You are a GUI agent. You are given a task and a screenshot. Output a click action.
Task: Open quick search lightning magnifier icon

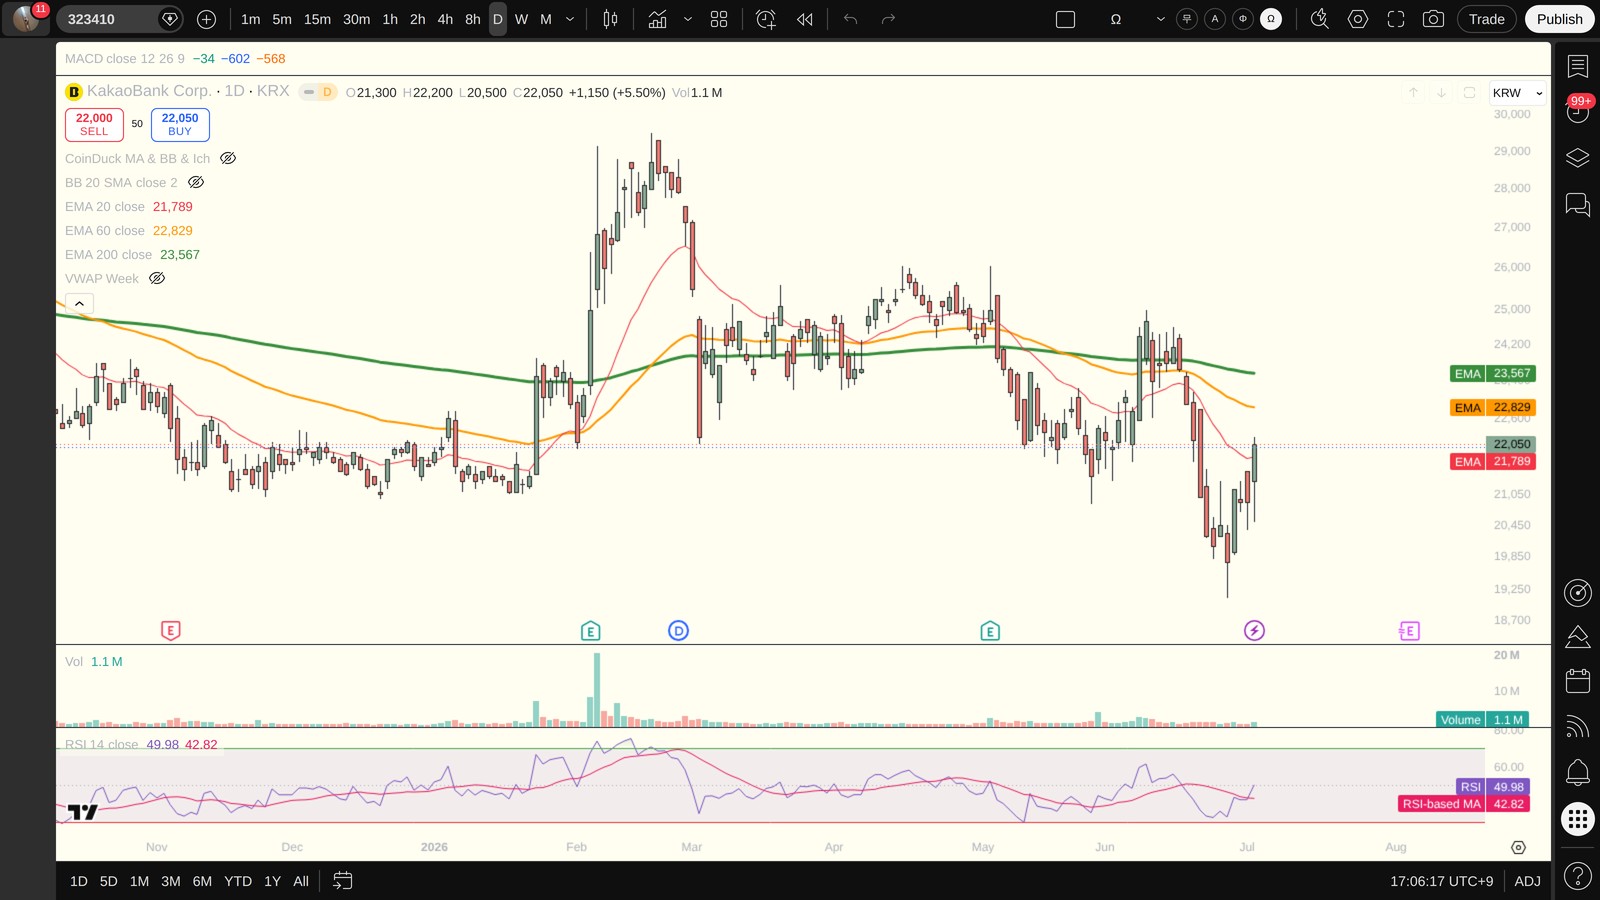pyautogui.click(x=1320, y=19)
